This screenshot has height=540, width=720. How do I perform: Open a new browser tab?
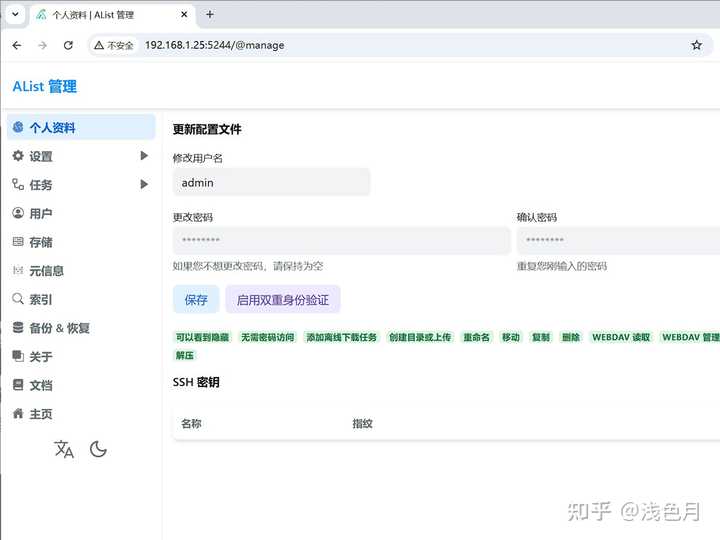click(x=210, y=14)
